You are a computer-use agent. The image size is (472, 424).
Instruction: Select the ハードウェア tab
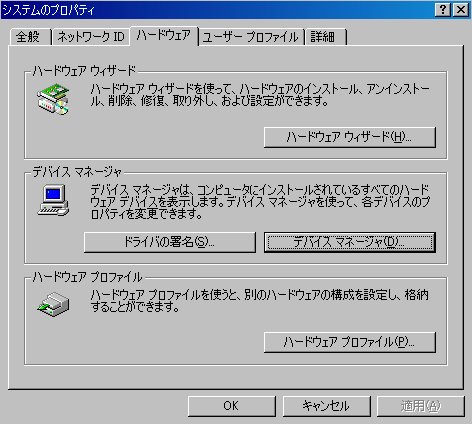pyautogui.click(x=164, y=36)
